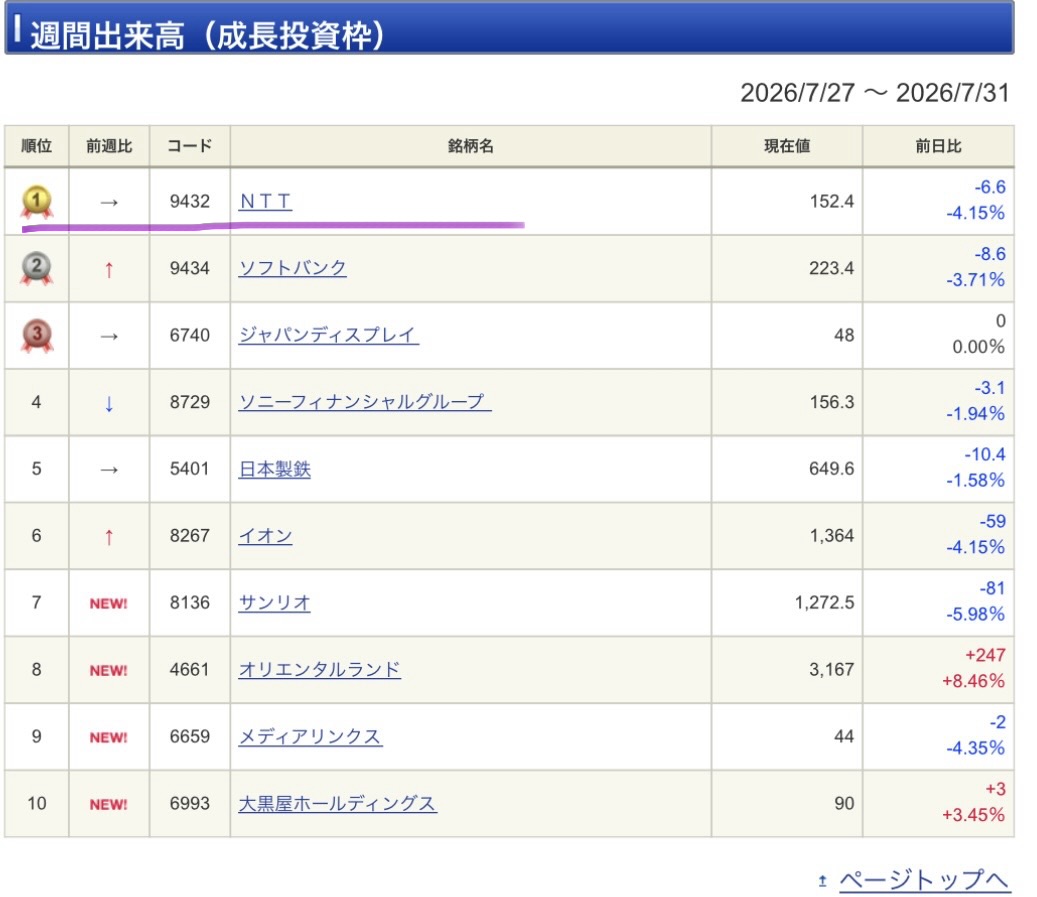Click the -1.94% change value

(975, 413)
